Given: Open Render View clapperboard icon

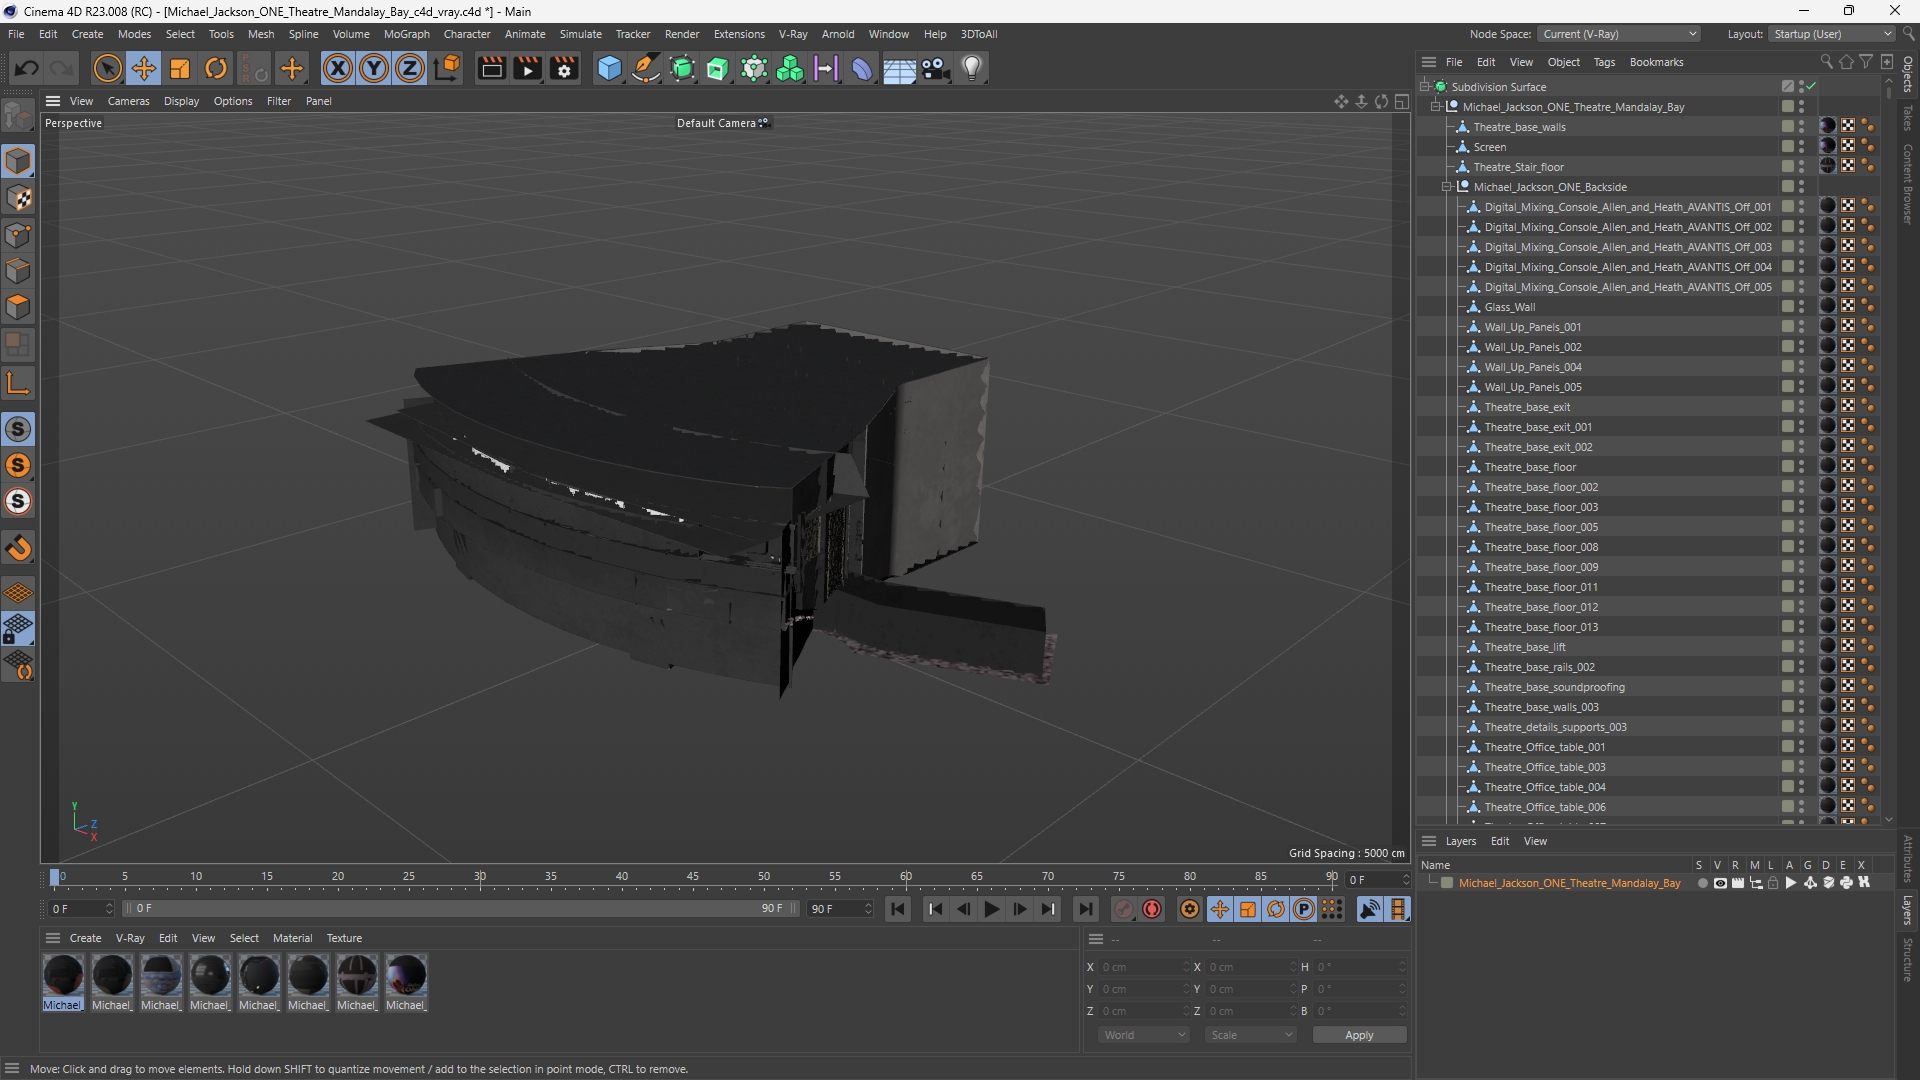Looking at the screenshot, I should coord(491,68).
